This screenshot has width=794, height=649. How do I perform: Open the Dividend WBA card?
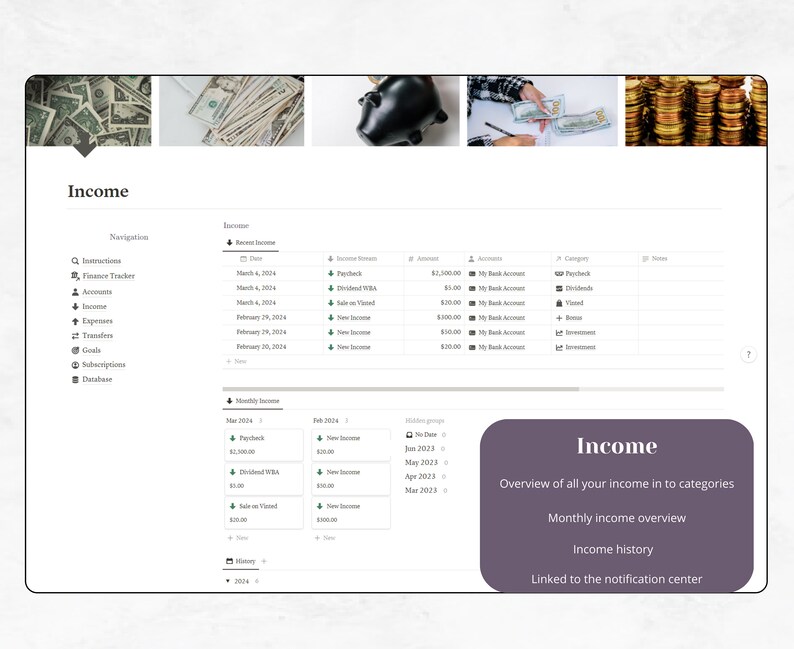click(x=264, y=479)
